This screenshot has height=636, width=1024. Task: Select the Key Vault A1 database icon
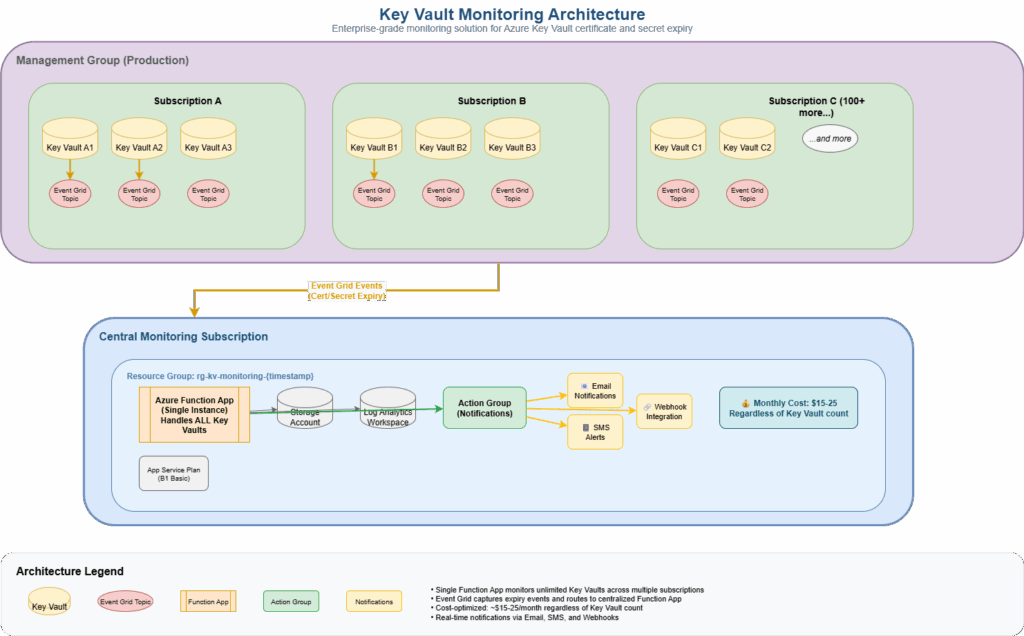click(x=70, y=138)
